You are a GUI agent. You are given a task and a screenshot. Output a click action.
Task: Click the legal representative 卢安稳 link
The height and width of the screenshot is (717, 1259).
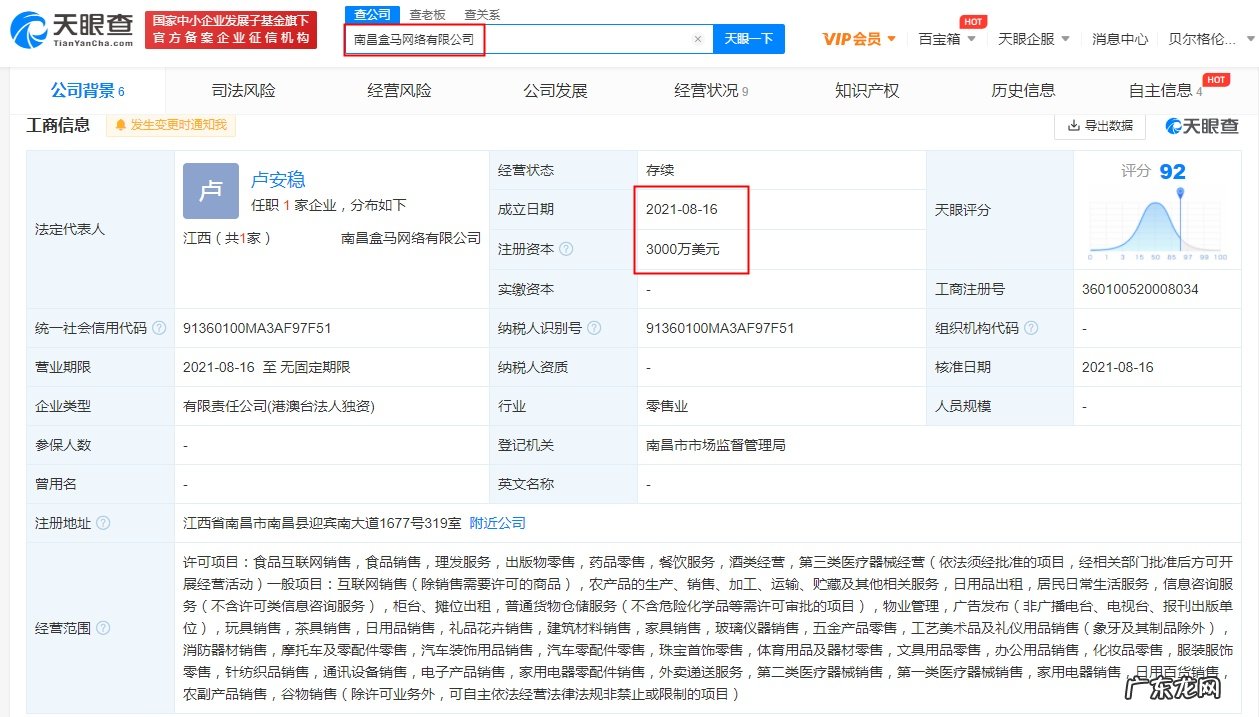[x=278, y=180]
